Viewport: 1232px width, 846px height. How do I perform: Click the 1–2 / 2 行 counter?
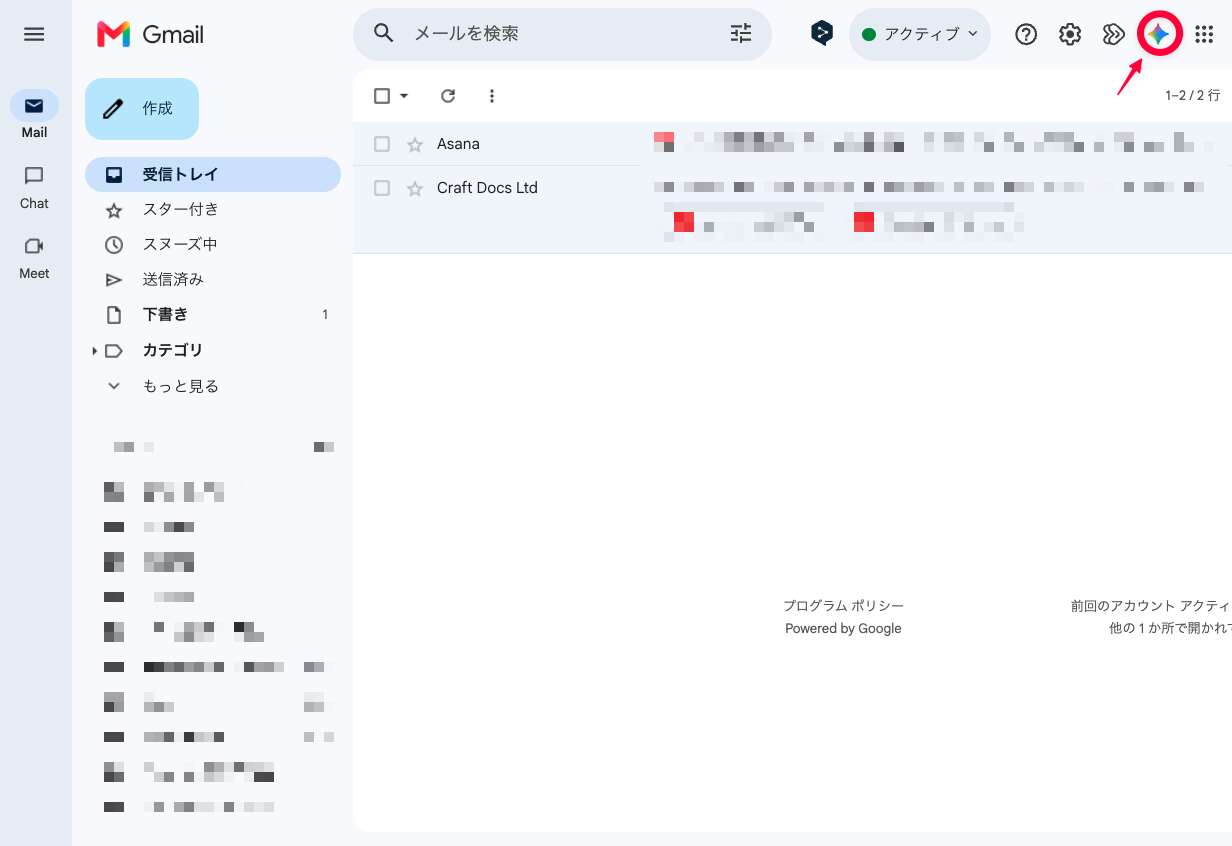[x=1192, y=96]
